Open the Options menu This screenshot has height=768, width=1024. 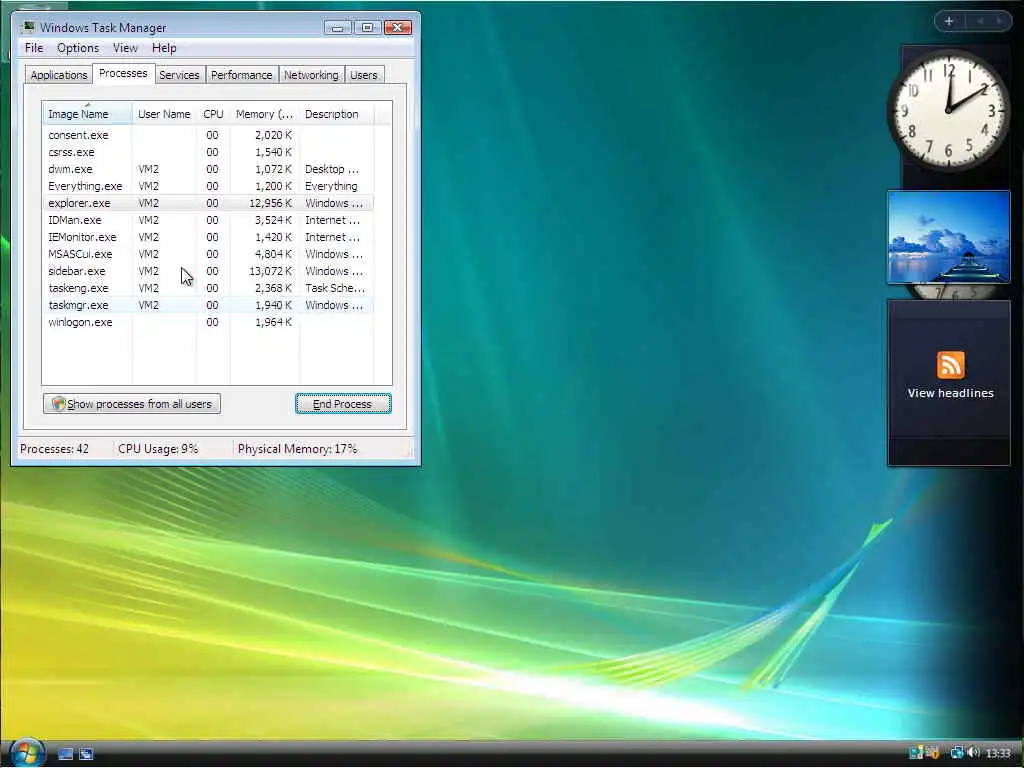78,48
